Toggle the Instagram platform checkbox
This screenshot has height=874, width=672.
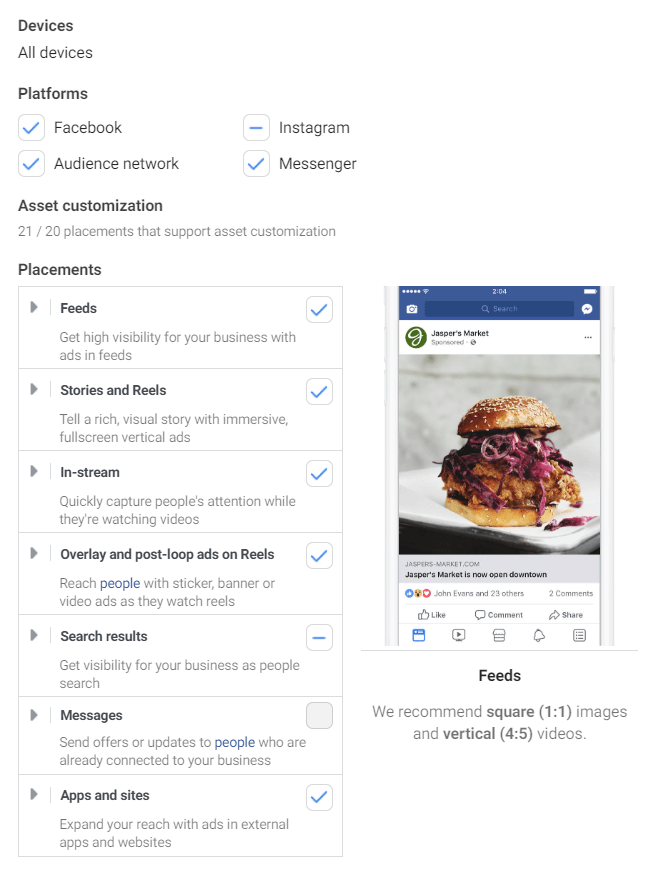coord(256,128)
